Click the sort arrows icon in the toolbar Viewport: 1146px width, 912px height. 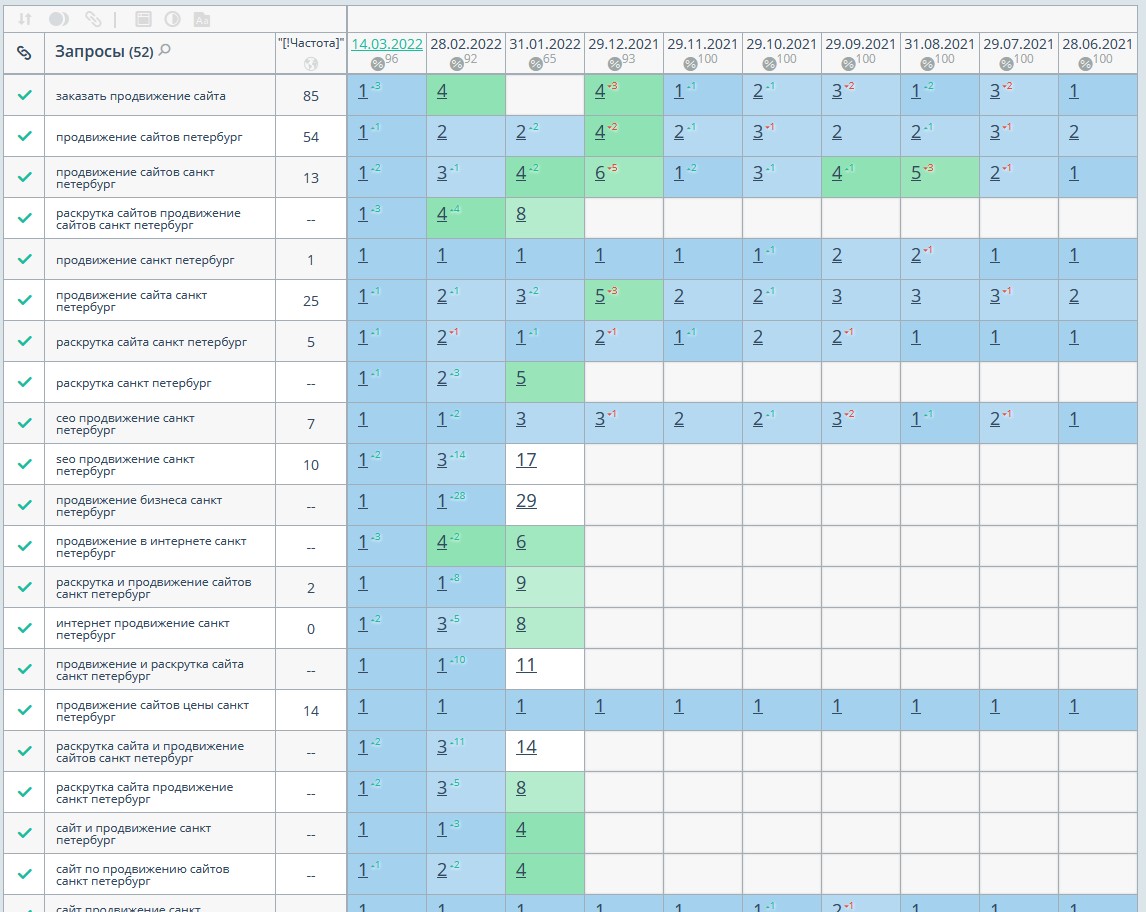(x=25, y=19)
